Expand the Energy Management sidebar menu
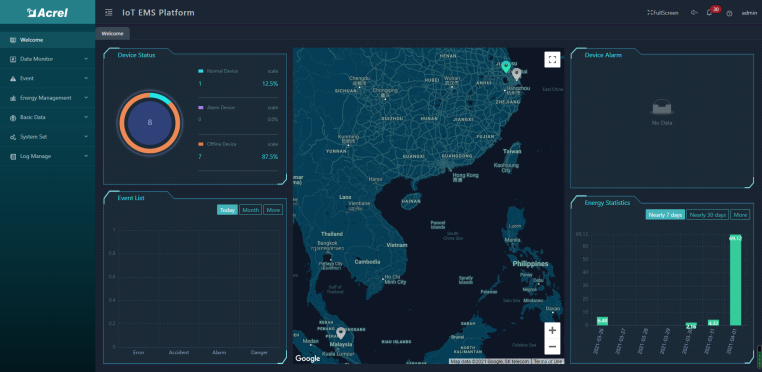762x372 pixels. tap(48, 98)
